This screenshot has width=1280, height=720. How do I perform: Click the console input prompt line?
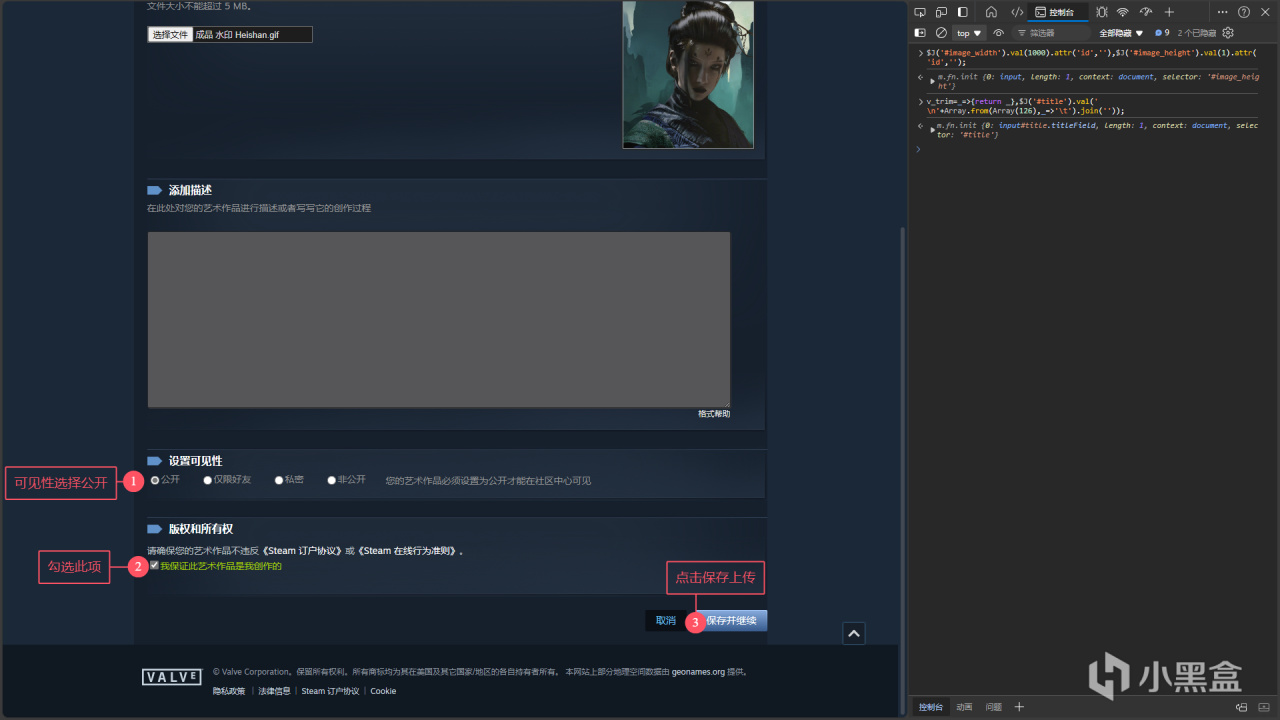[1090, 149]
